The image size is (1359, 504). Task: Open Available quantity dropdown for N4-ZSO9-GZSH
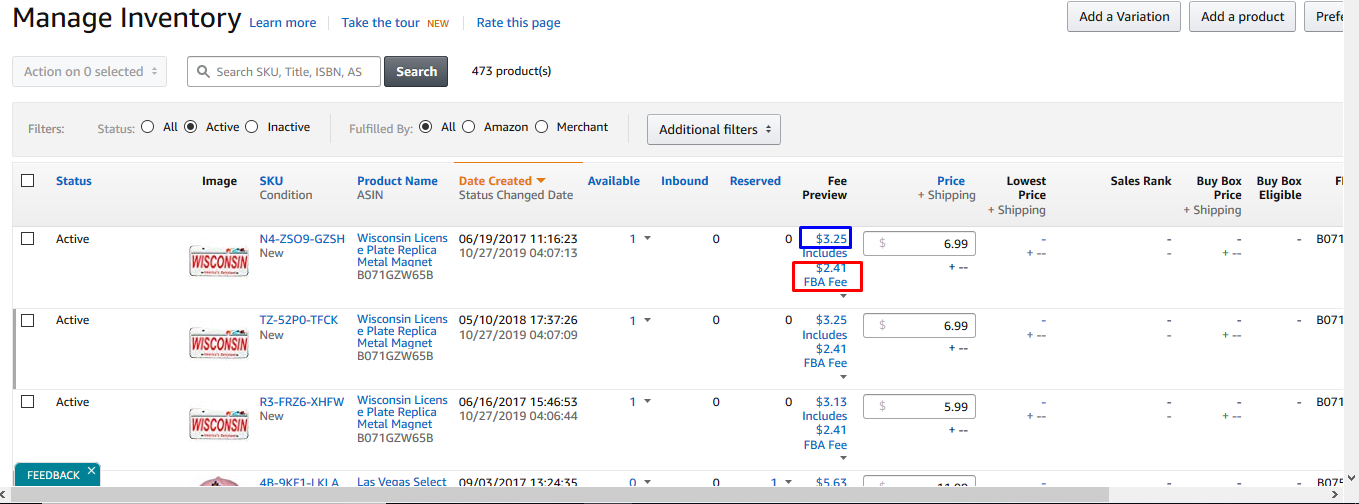(647, 238)
